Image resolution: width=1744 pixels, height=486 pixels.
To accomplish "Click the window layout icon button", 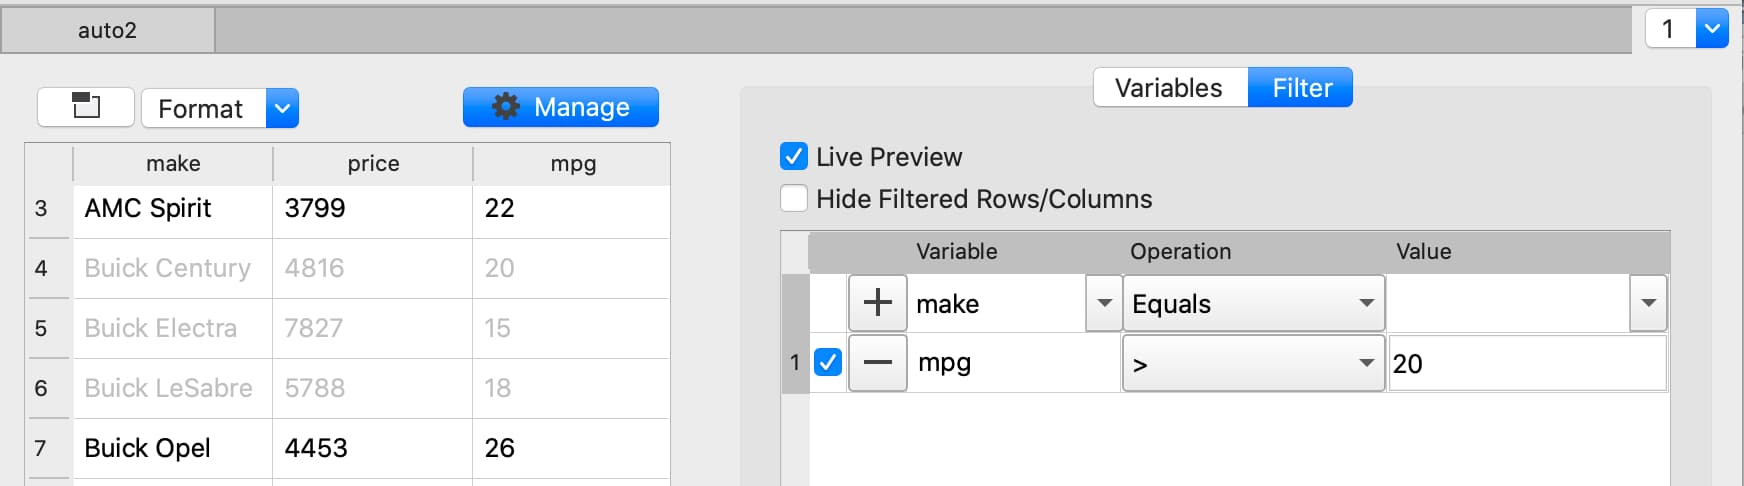I will 86,107.
